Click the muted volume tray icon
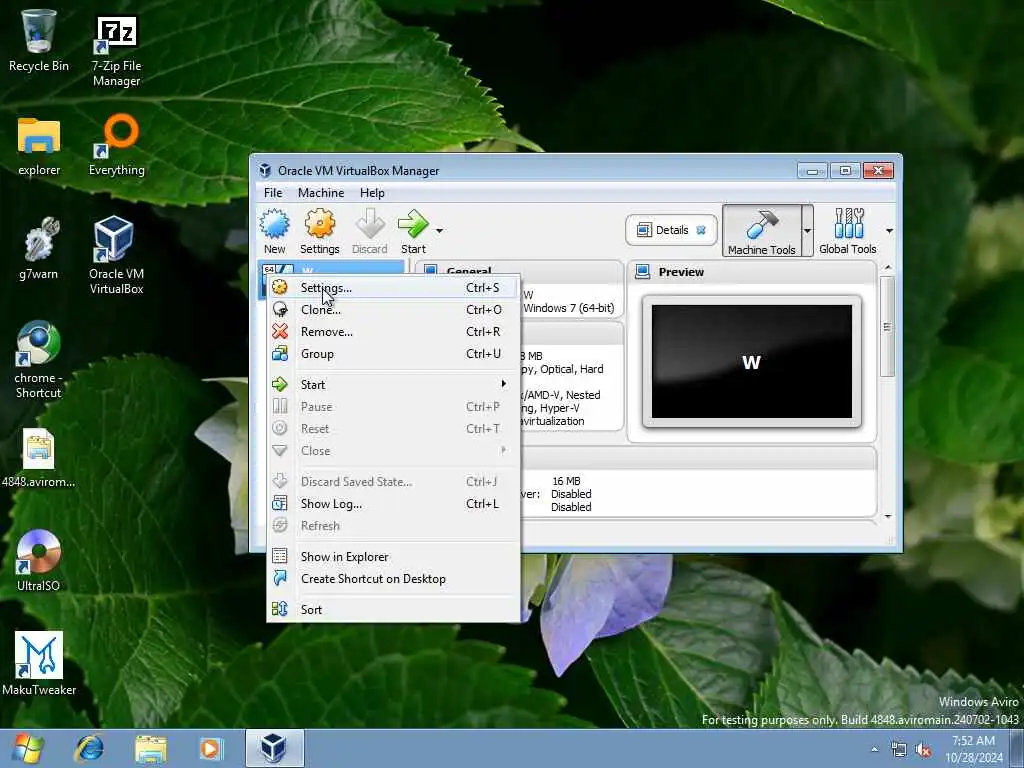1024x768 pixels. pyautogui.click(x=923, y=750)
